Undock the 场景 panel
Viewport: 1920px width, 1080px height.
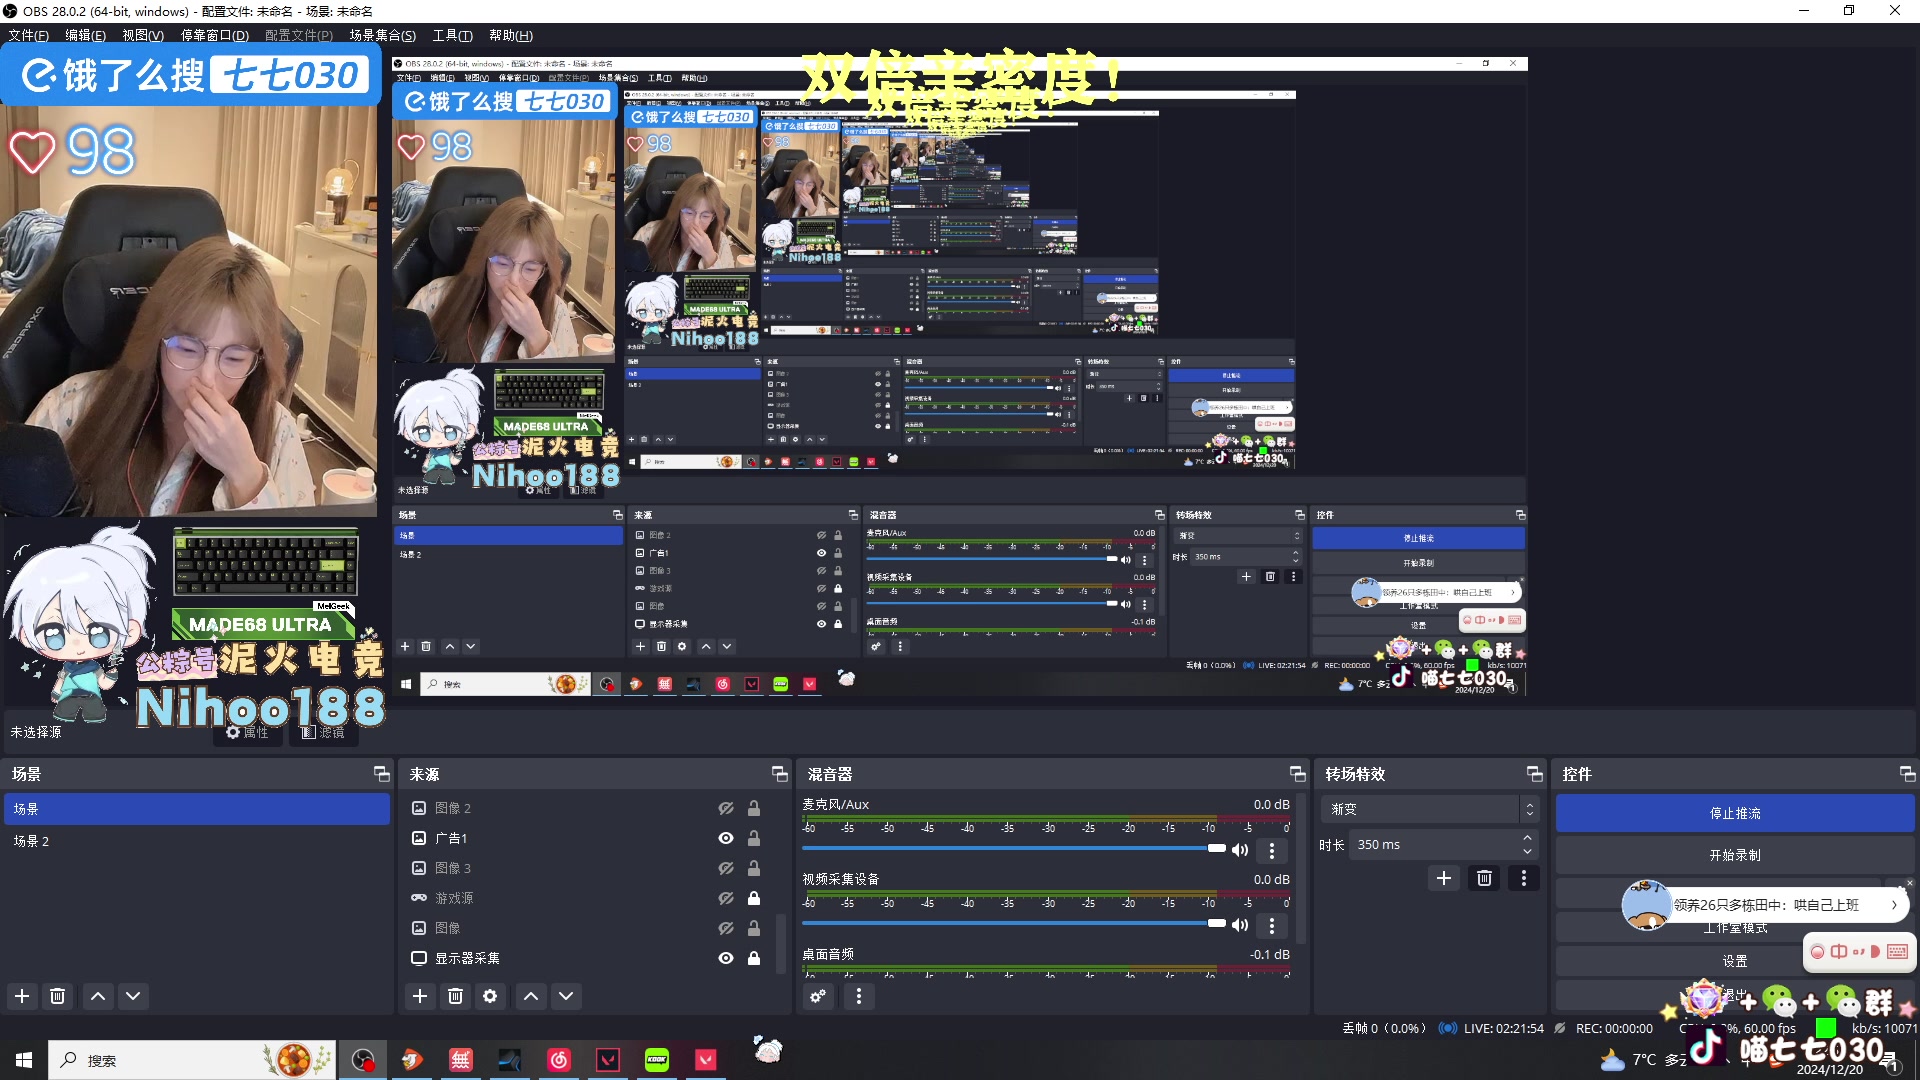coord(381,774)
